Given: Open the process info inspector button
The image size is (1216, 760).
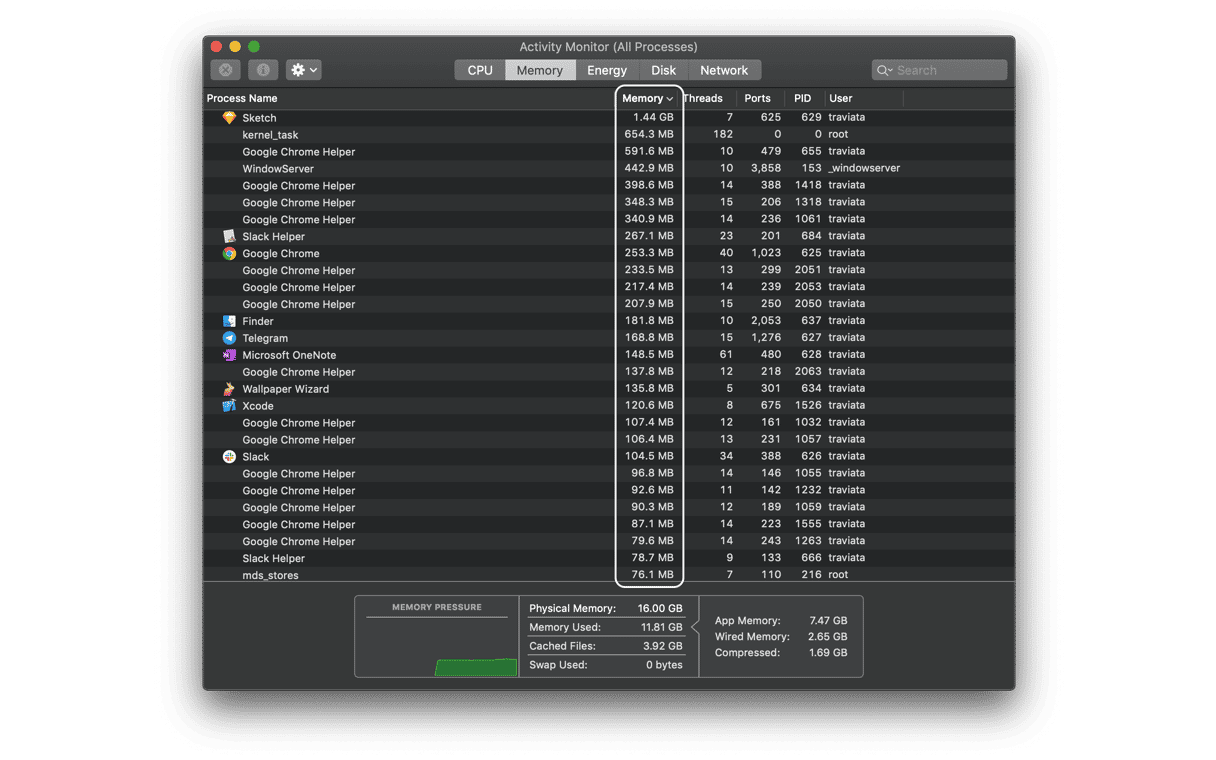Looking at the screenshot, I should point(263,70).
